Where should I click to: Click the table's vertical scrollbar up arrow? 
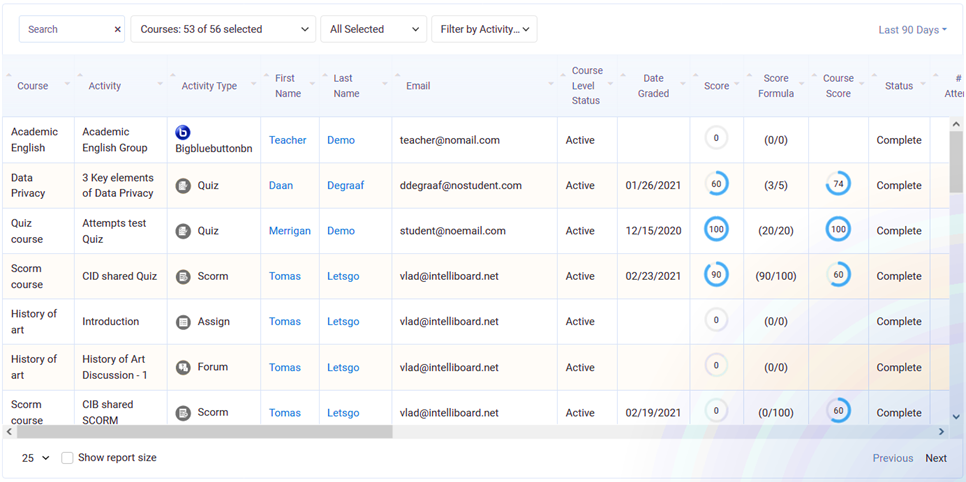[x=956, y=124]
